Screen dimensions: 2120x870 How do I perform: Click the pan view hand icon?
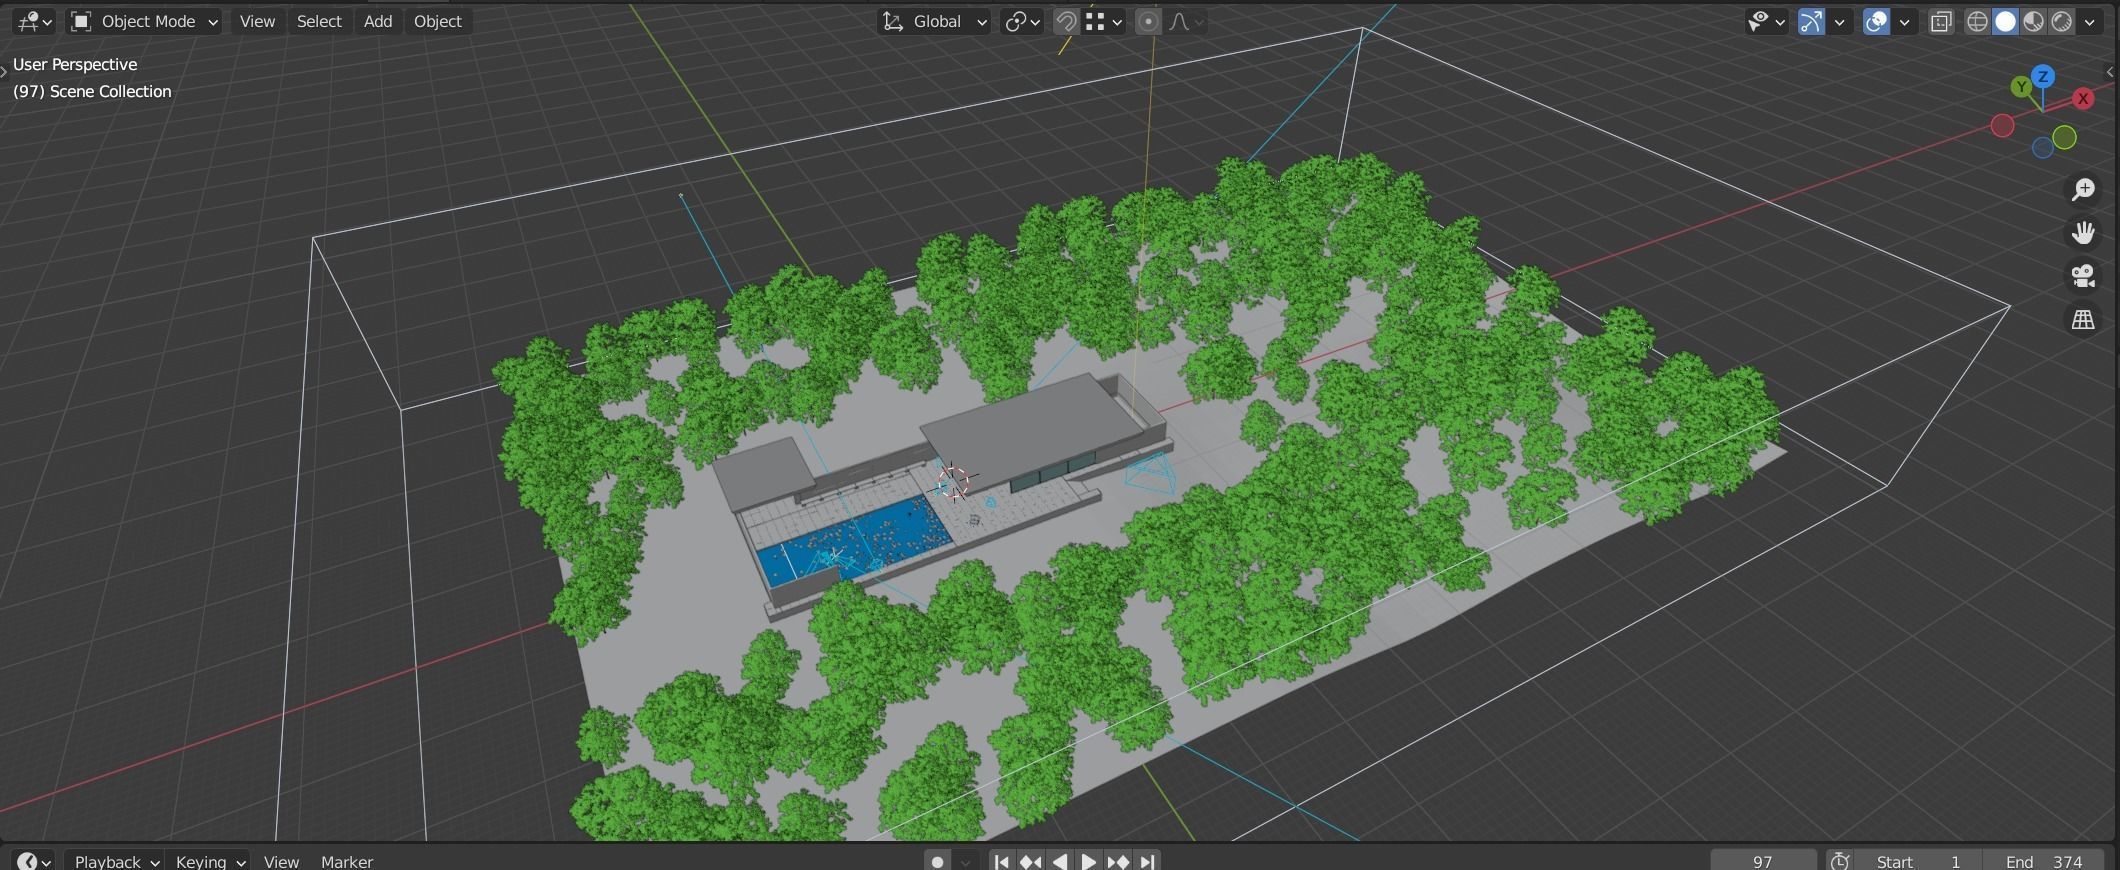2083,233
